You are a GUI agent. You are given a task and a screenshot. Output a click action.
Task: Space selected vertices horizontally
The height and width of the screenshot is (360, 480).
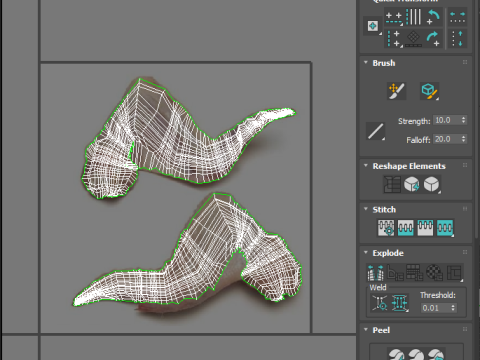(458, 17)
